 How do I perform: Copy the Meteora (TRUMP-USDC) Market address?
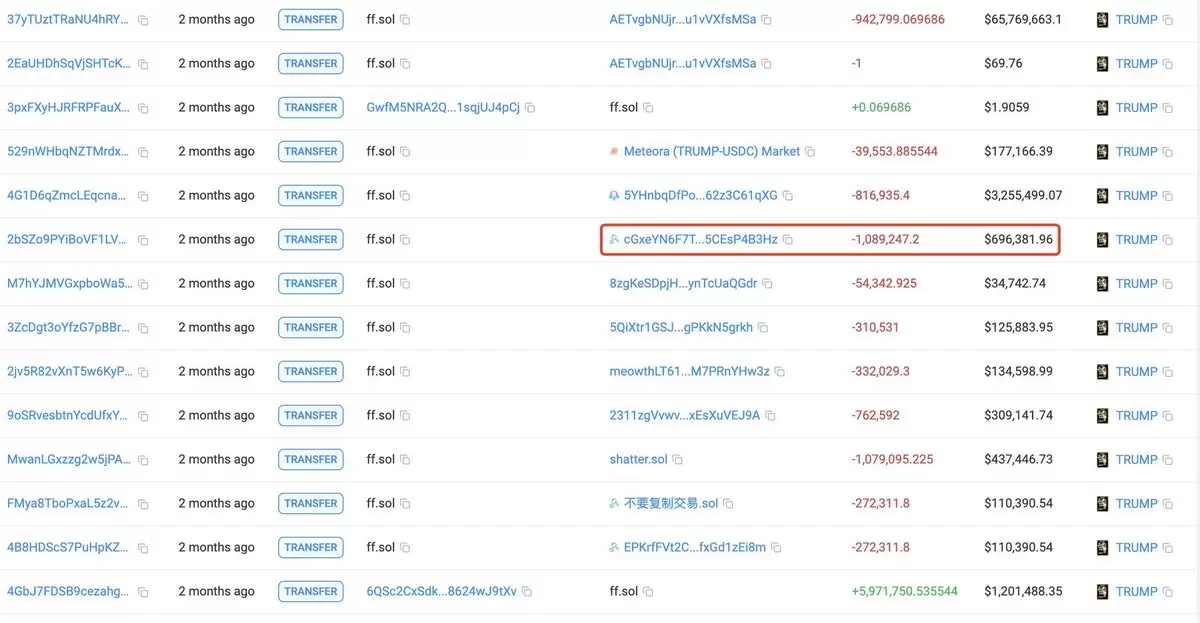(x=810, y=152)
